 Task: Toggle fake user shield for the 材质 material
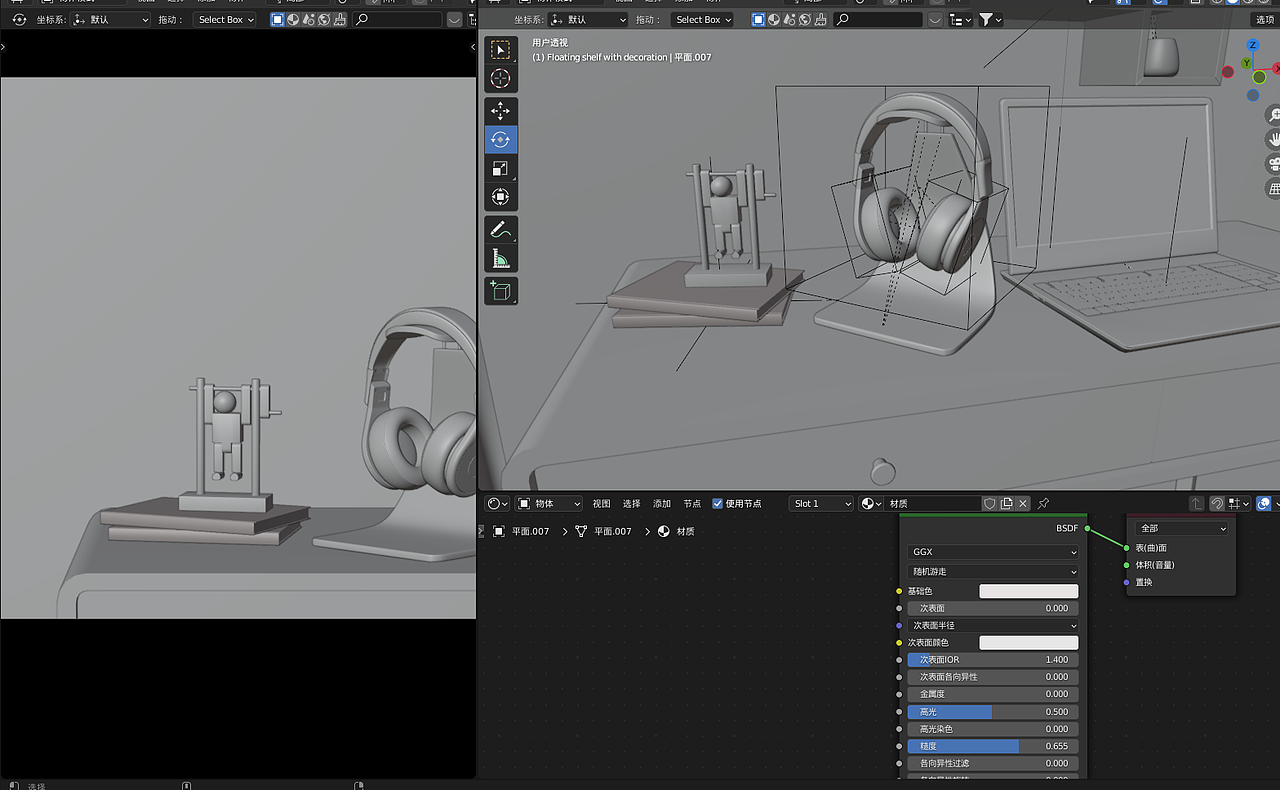tap(988, 503)
